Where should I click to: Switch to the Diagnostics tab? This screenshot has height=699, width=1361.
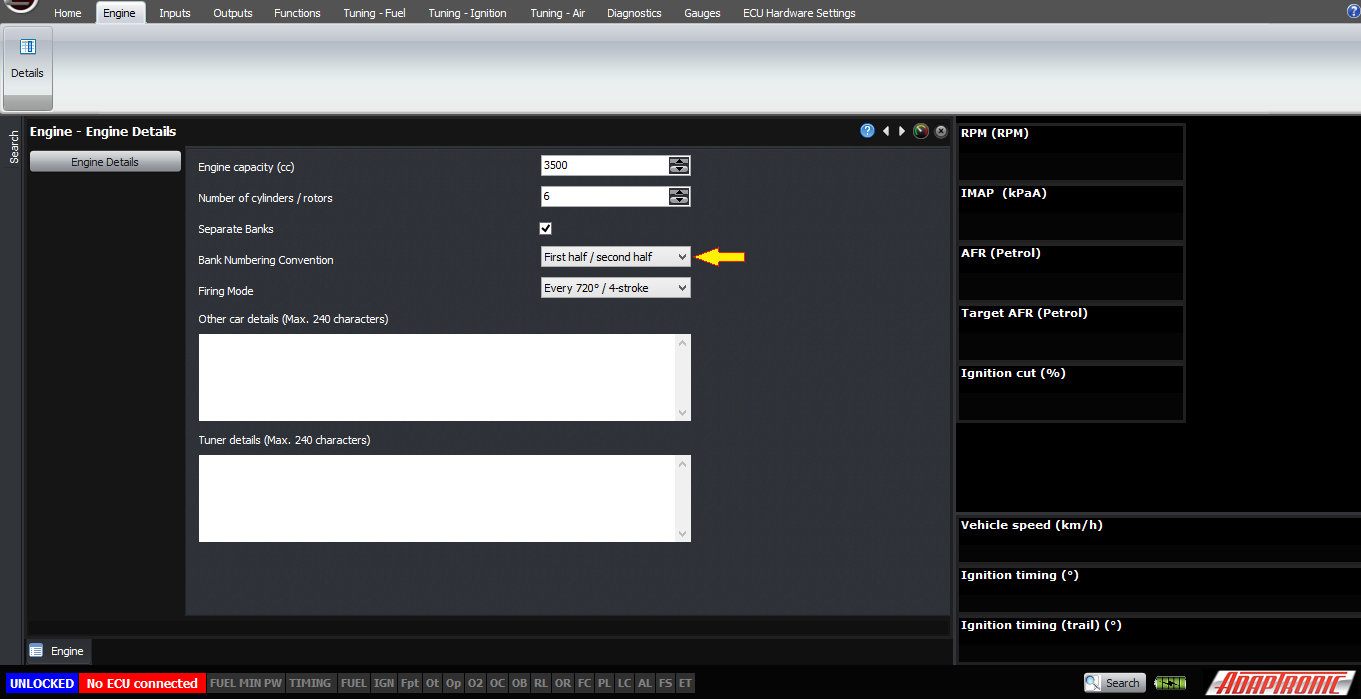pyautogui.click(x=634, y=13)
